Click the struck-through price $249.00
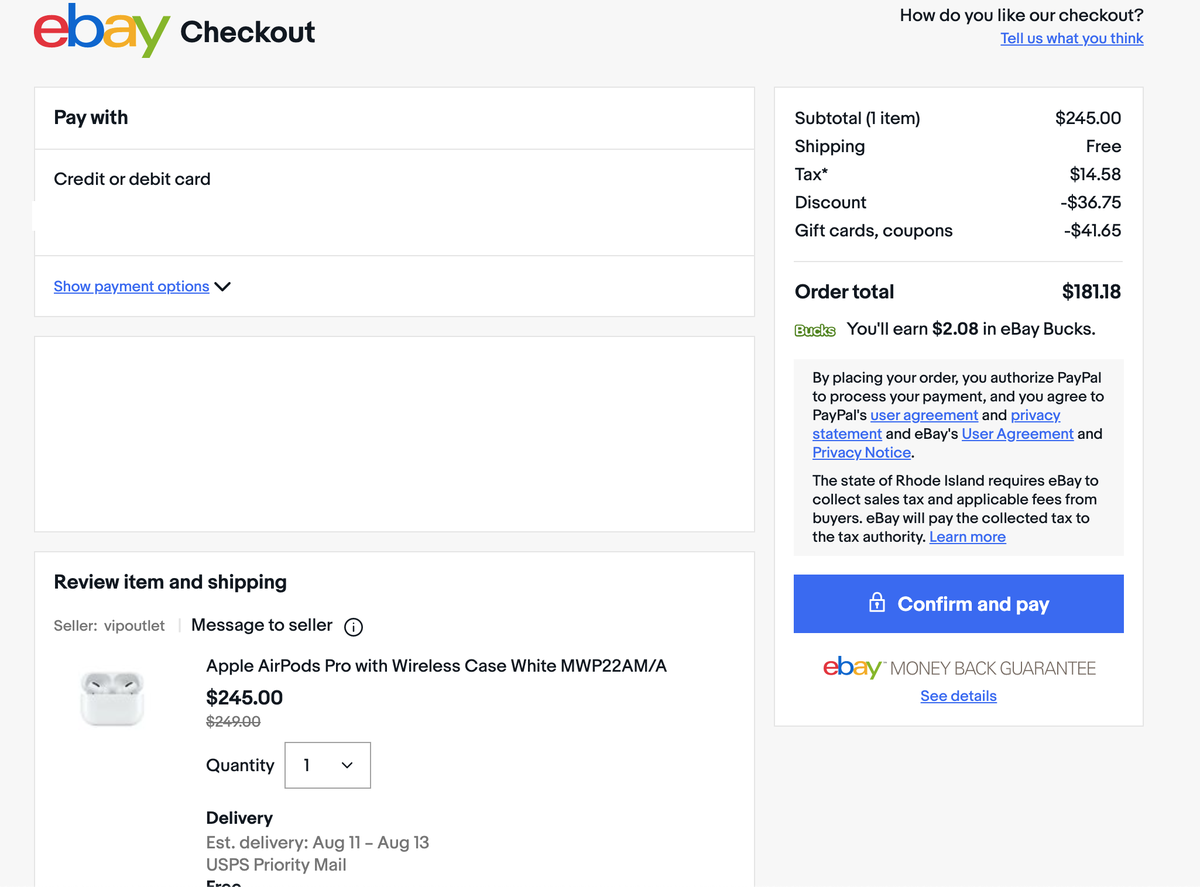The width and height of the screenshot is (1200, 887). point(233,722)
